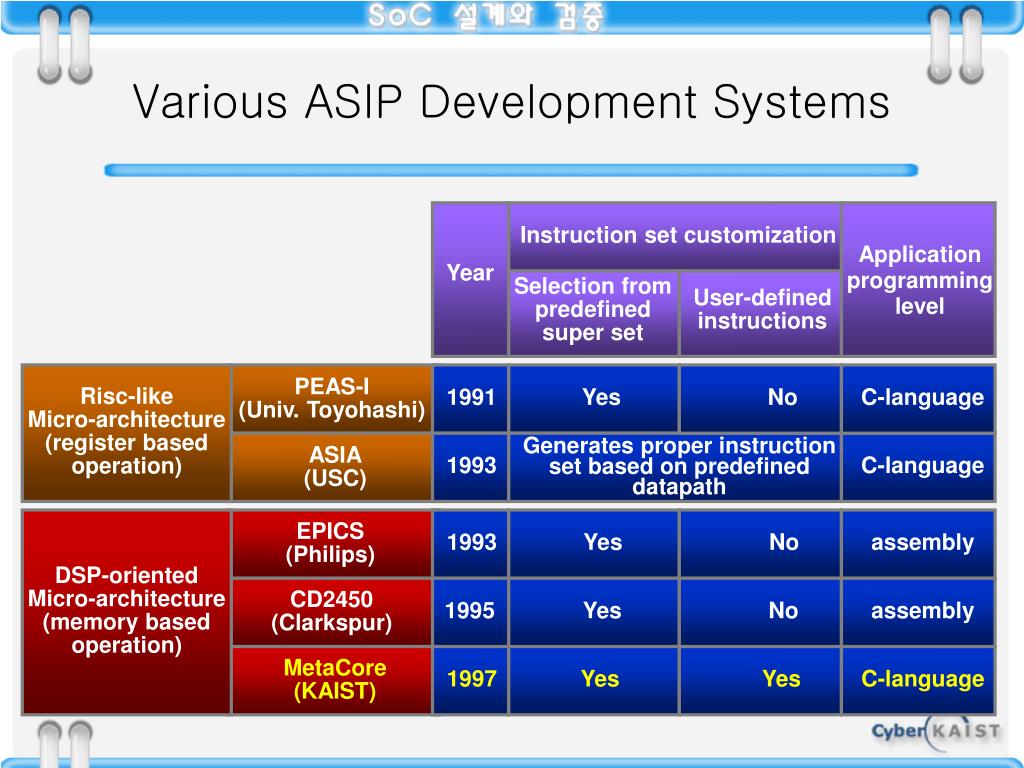Select the "PEAS-I (Univ. Toyohashi)" cell
This screenshot has height=768, width=1024.
[332, 398]
